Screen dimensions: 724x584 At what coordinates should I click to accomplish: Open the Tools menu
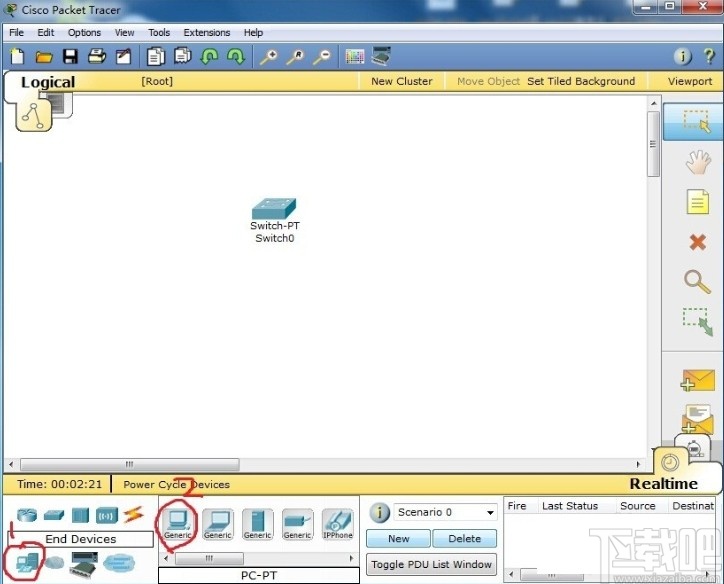tap(159, 33)
